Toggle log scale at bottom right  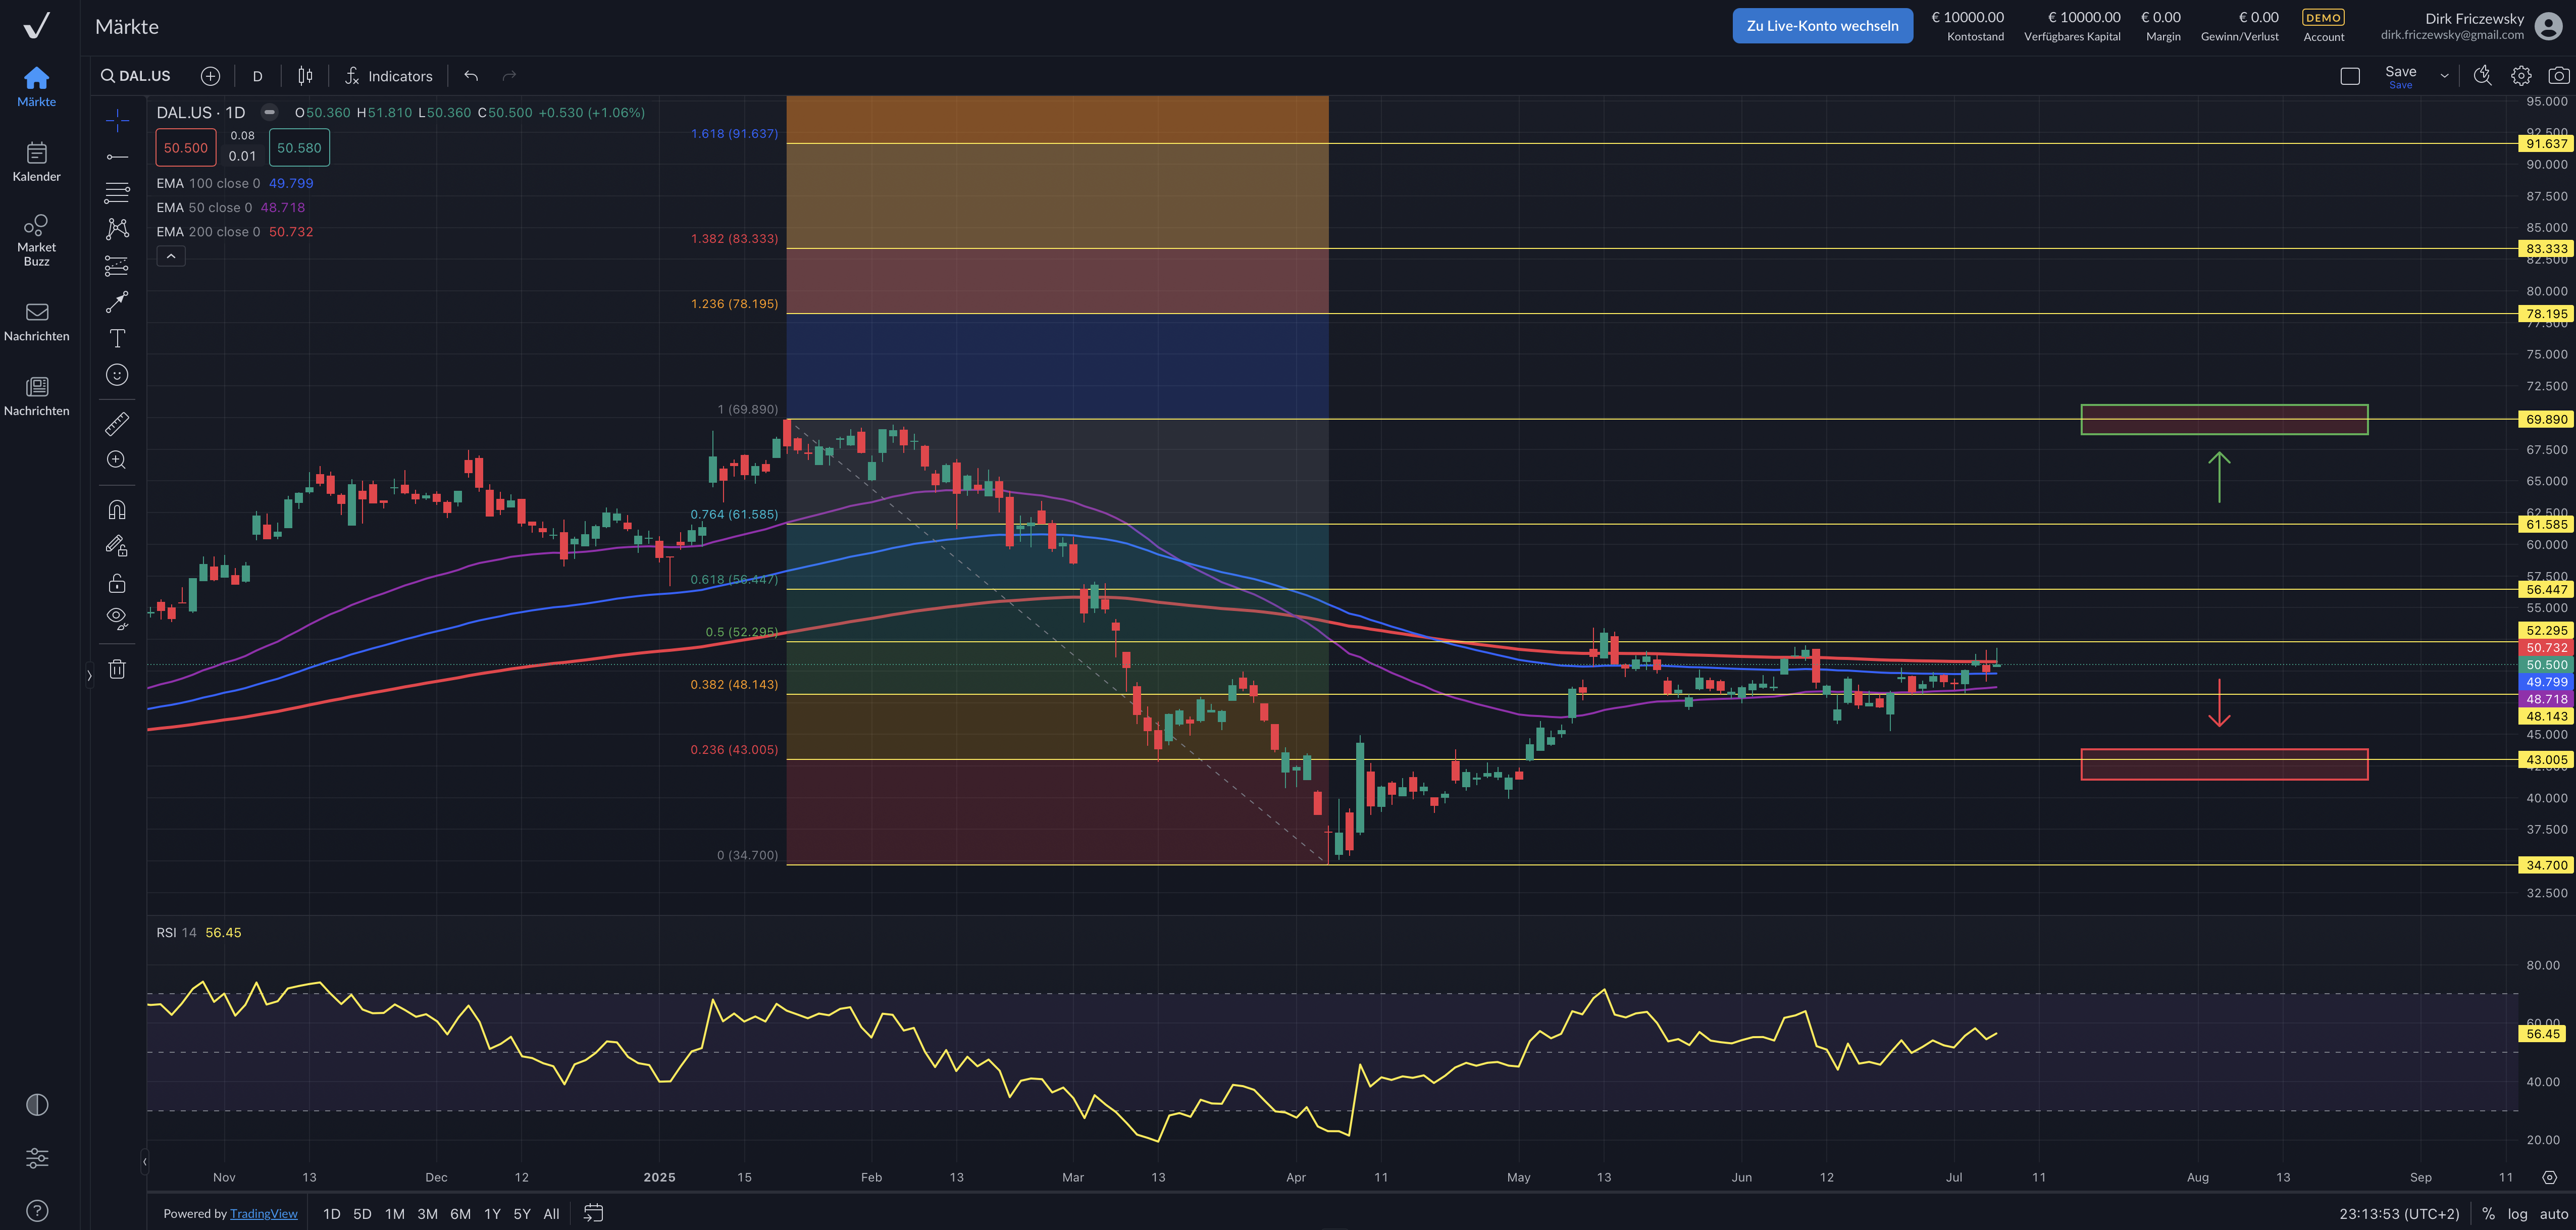point(2517,1213)
